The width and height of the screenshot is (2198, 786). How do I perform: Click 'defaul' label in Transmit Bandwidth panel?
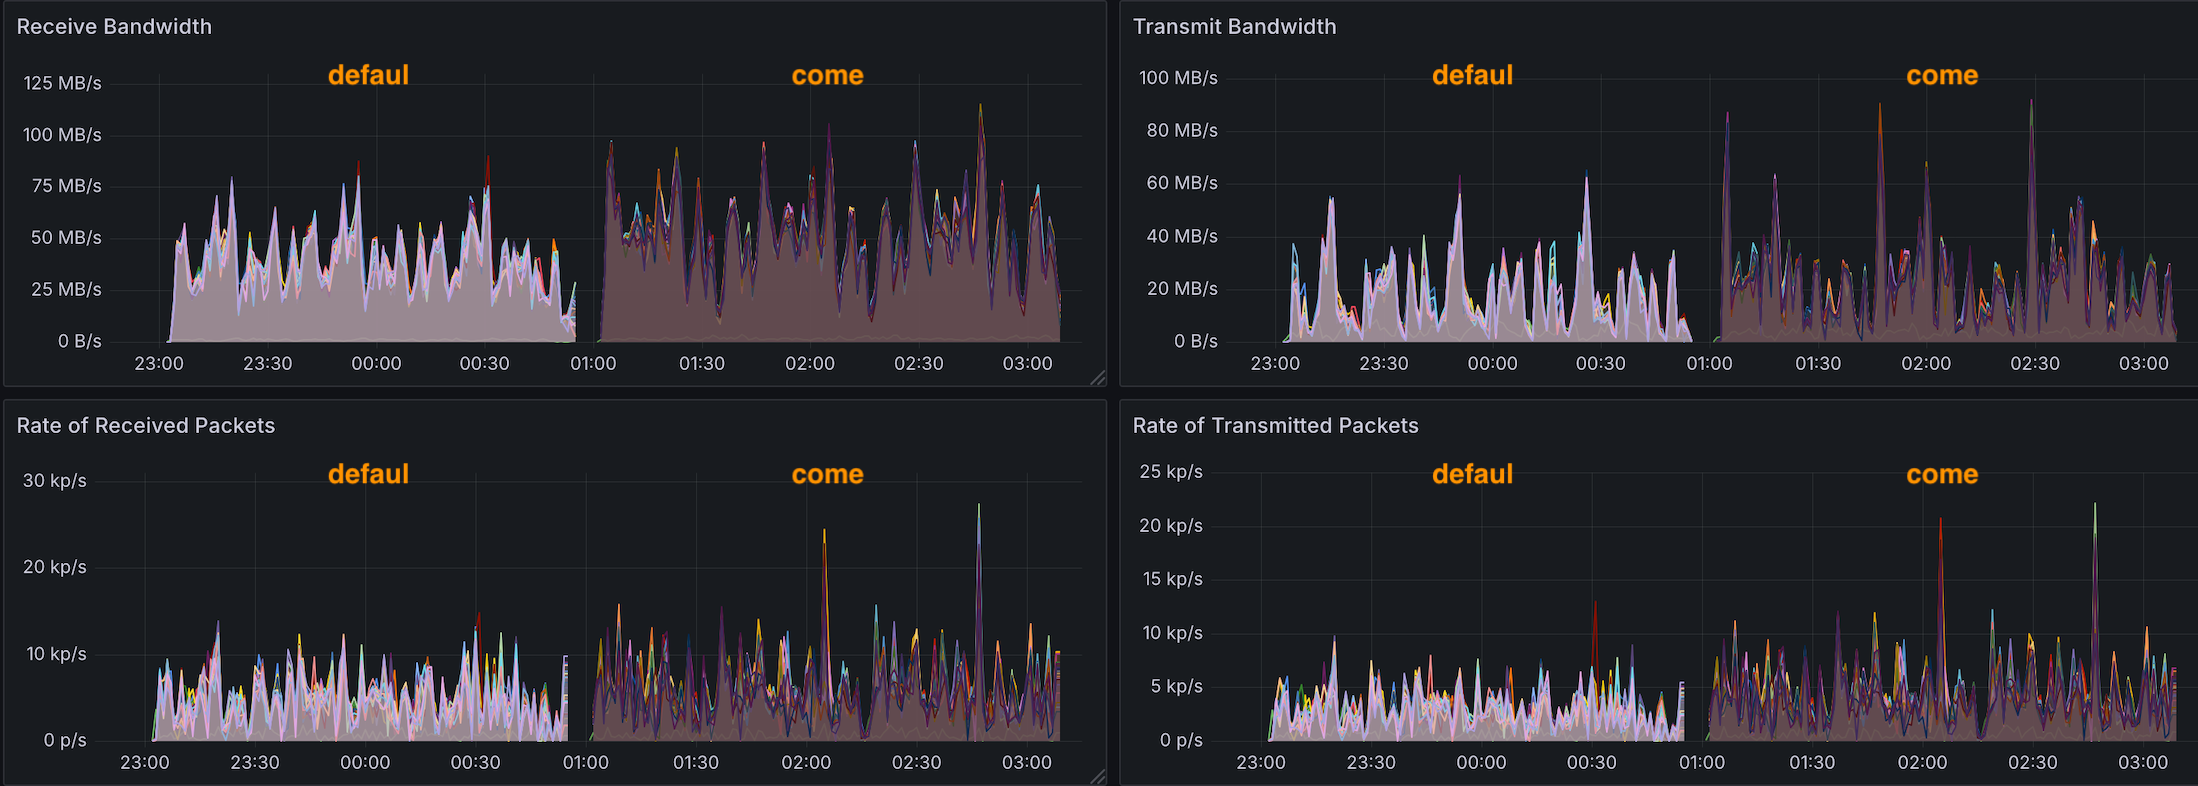click(1472, 76)
